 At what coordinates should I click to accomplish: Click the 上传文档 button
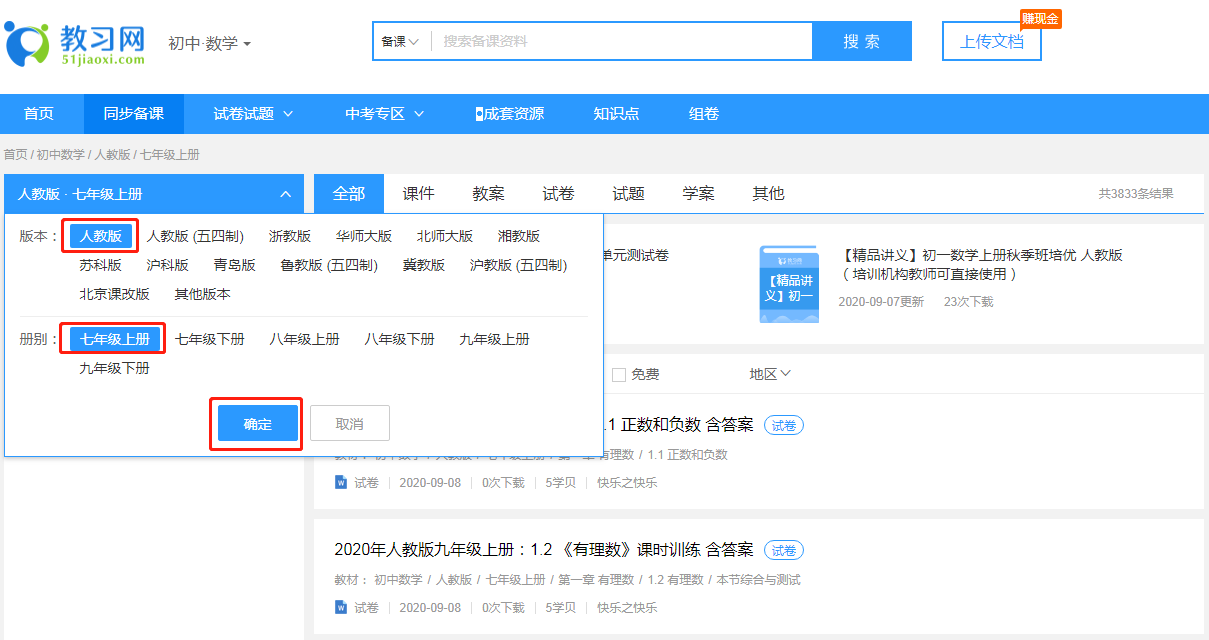pyautogui.click(x=992, y=41)
